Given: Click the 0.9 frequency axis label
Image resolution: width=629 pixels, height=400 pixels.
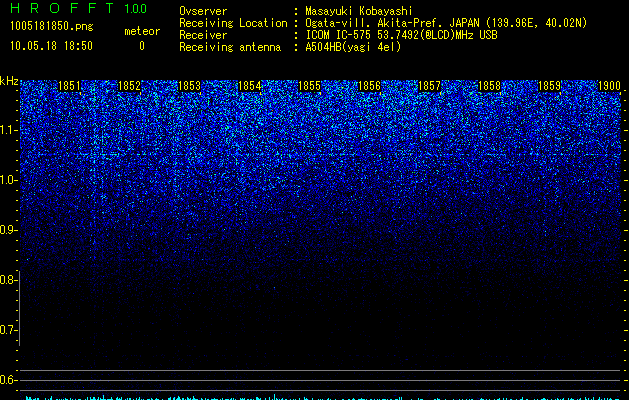Looking at the screenshot, I should tap(8, 230).
